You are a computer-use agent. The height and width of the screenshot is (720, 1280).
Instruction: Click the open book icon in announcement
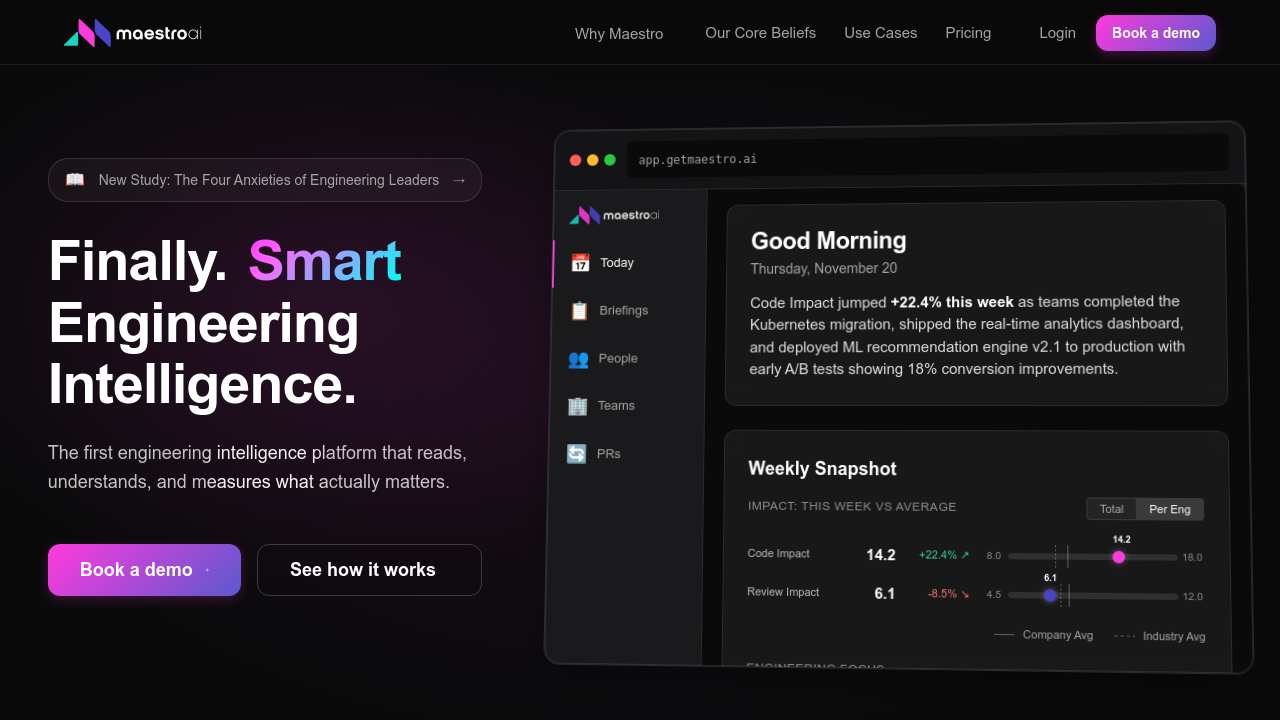pyautogui.click(x=75, y=180)
